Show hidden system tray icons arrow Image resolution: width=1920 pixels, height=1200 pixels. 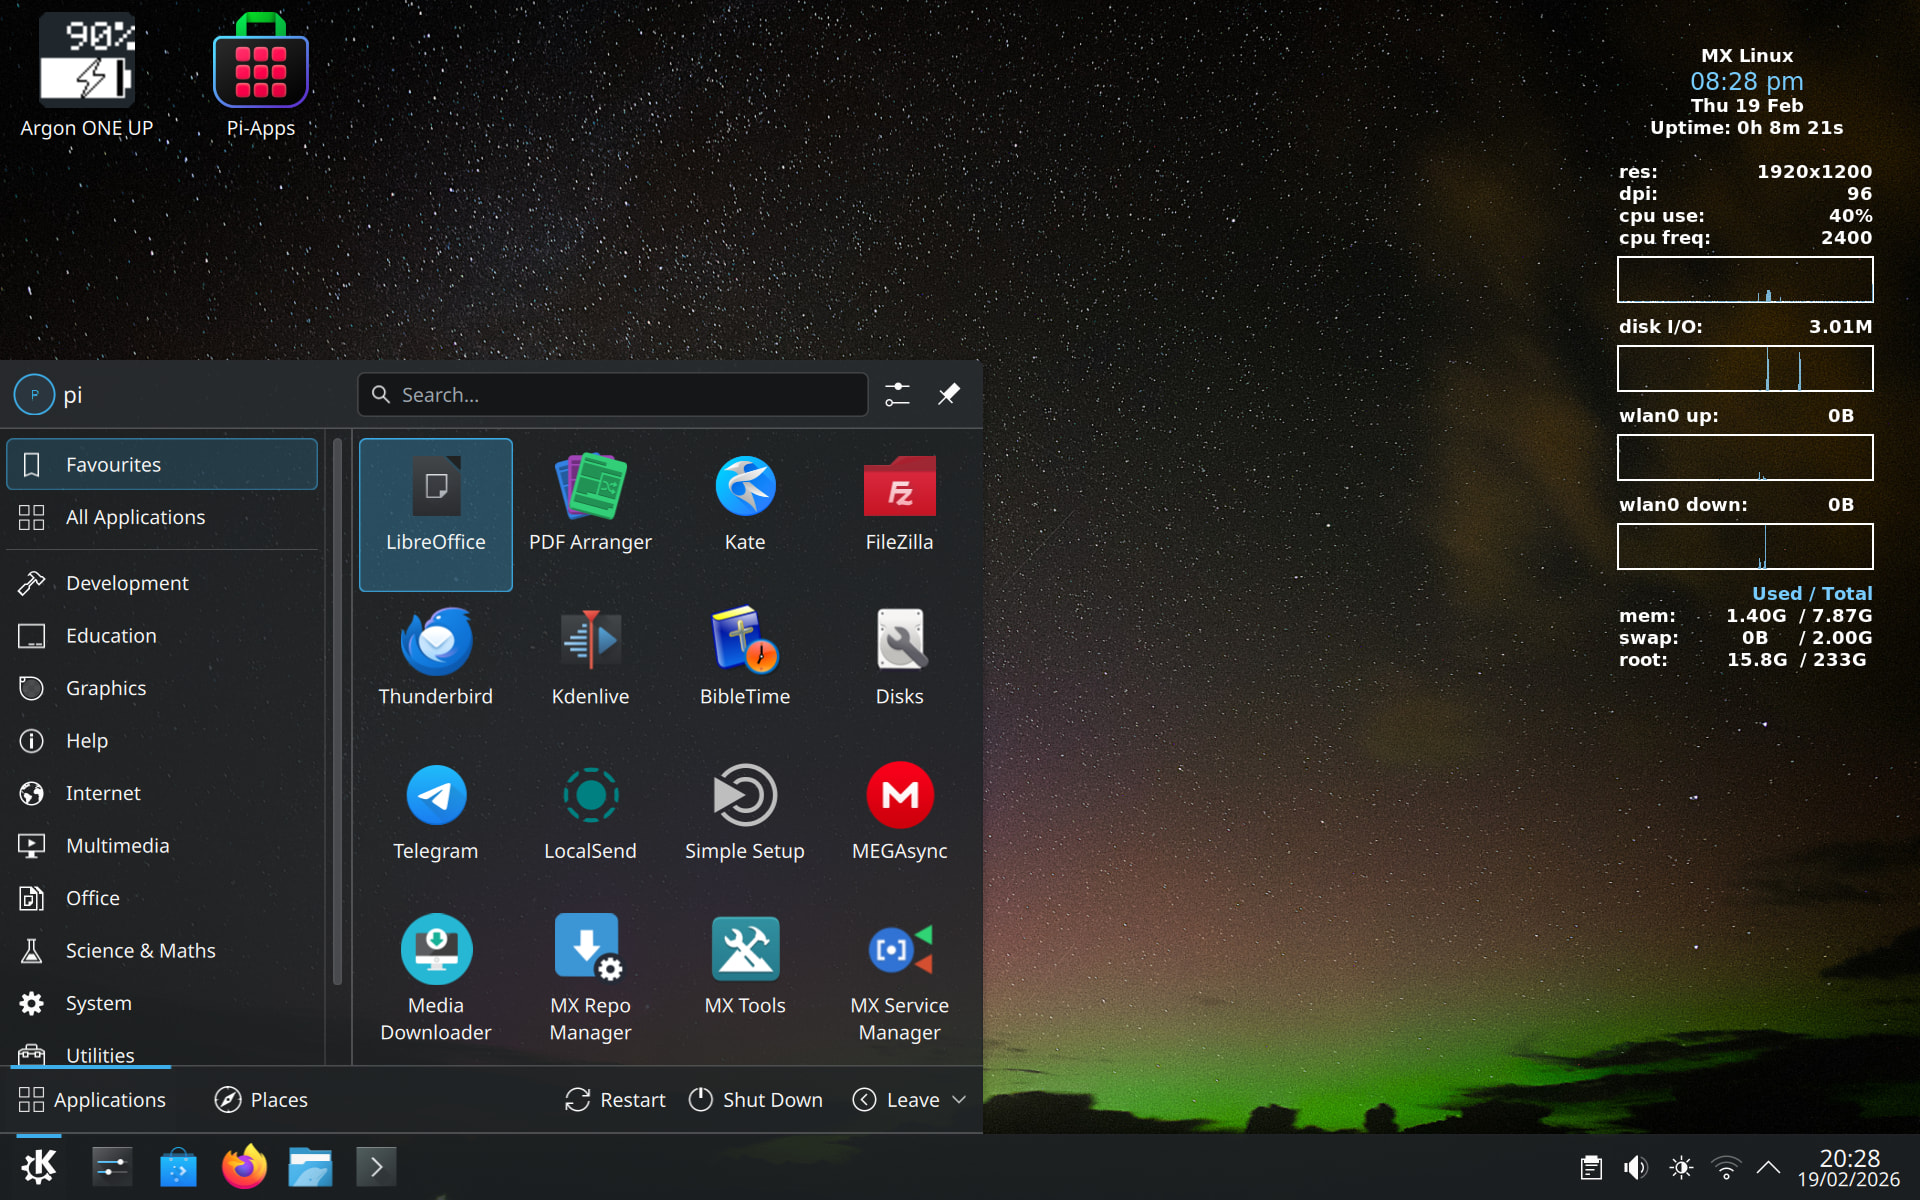click(x=1768, y=1167)
